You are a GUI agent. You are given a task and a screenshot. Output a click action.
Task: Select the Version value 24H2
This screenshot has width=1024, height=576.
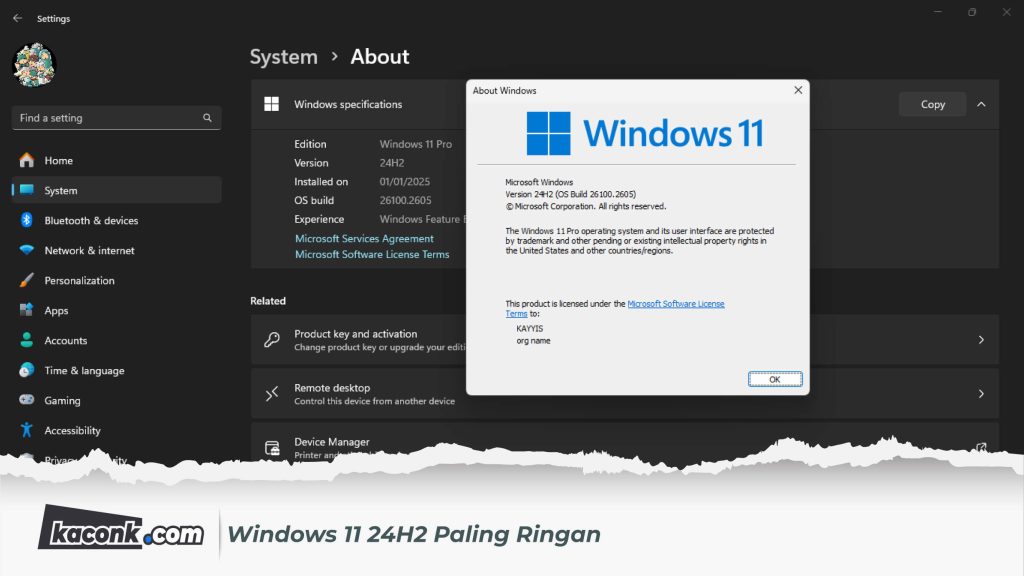click(392, 163)
